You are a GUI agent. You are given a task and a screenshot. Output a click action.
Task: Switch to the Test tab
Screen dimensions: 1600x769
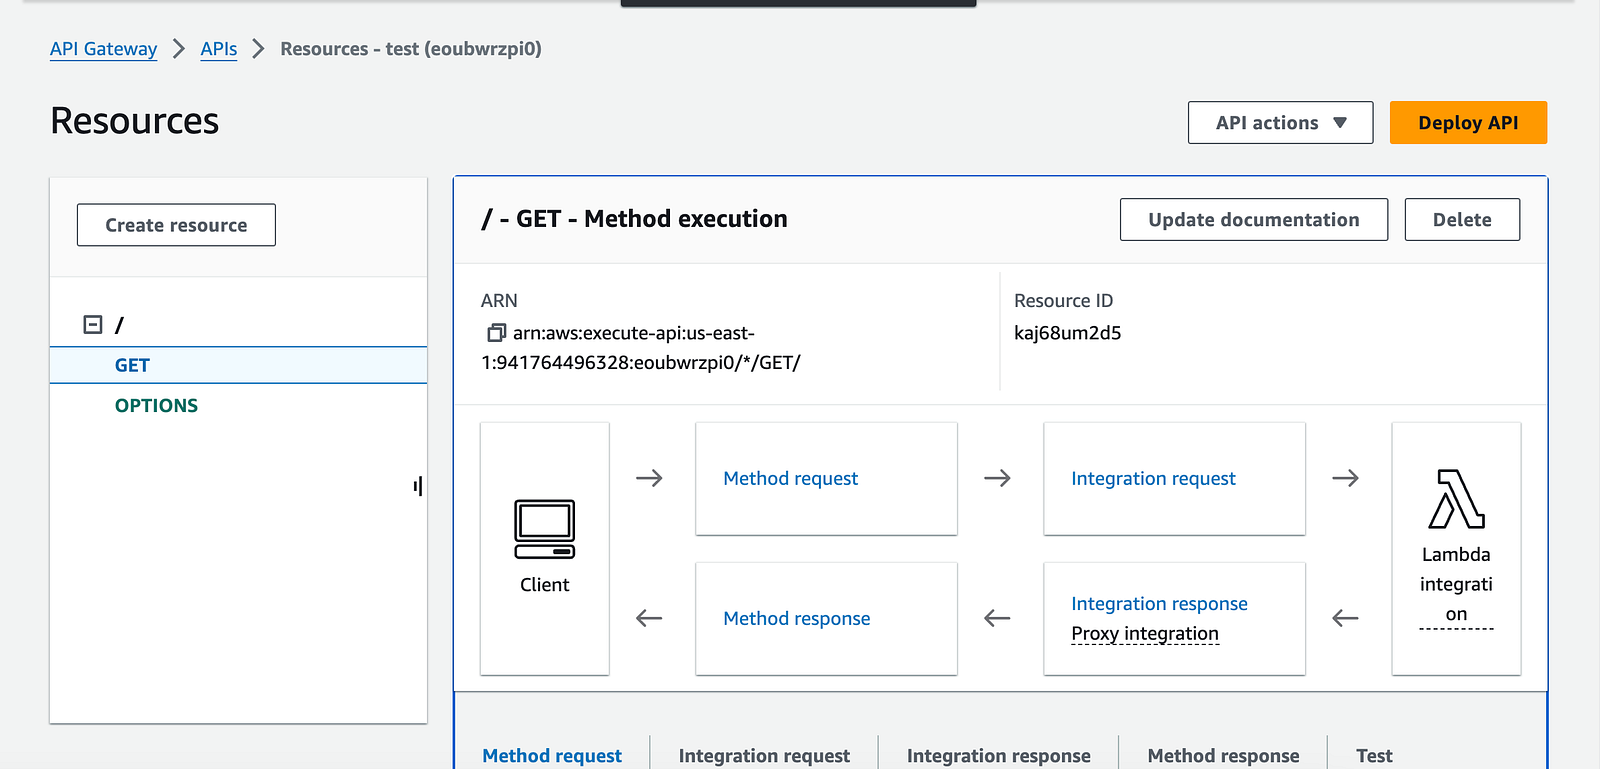tap(1374, 755)
